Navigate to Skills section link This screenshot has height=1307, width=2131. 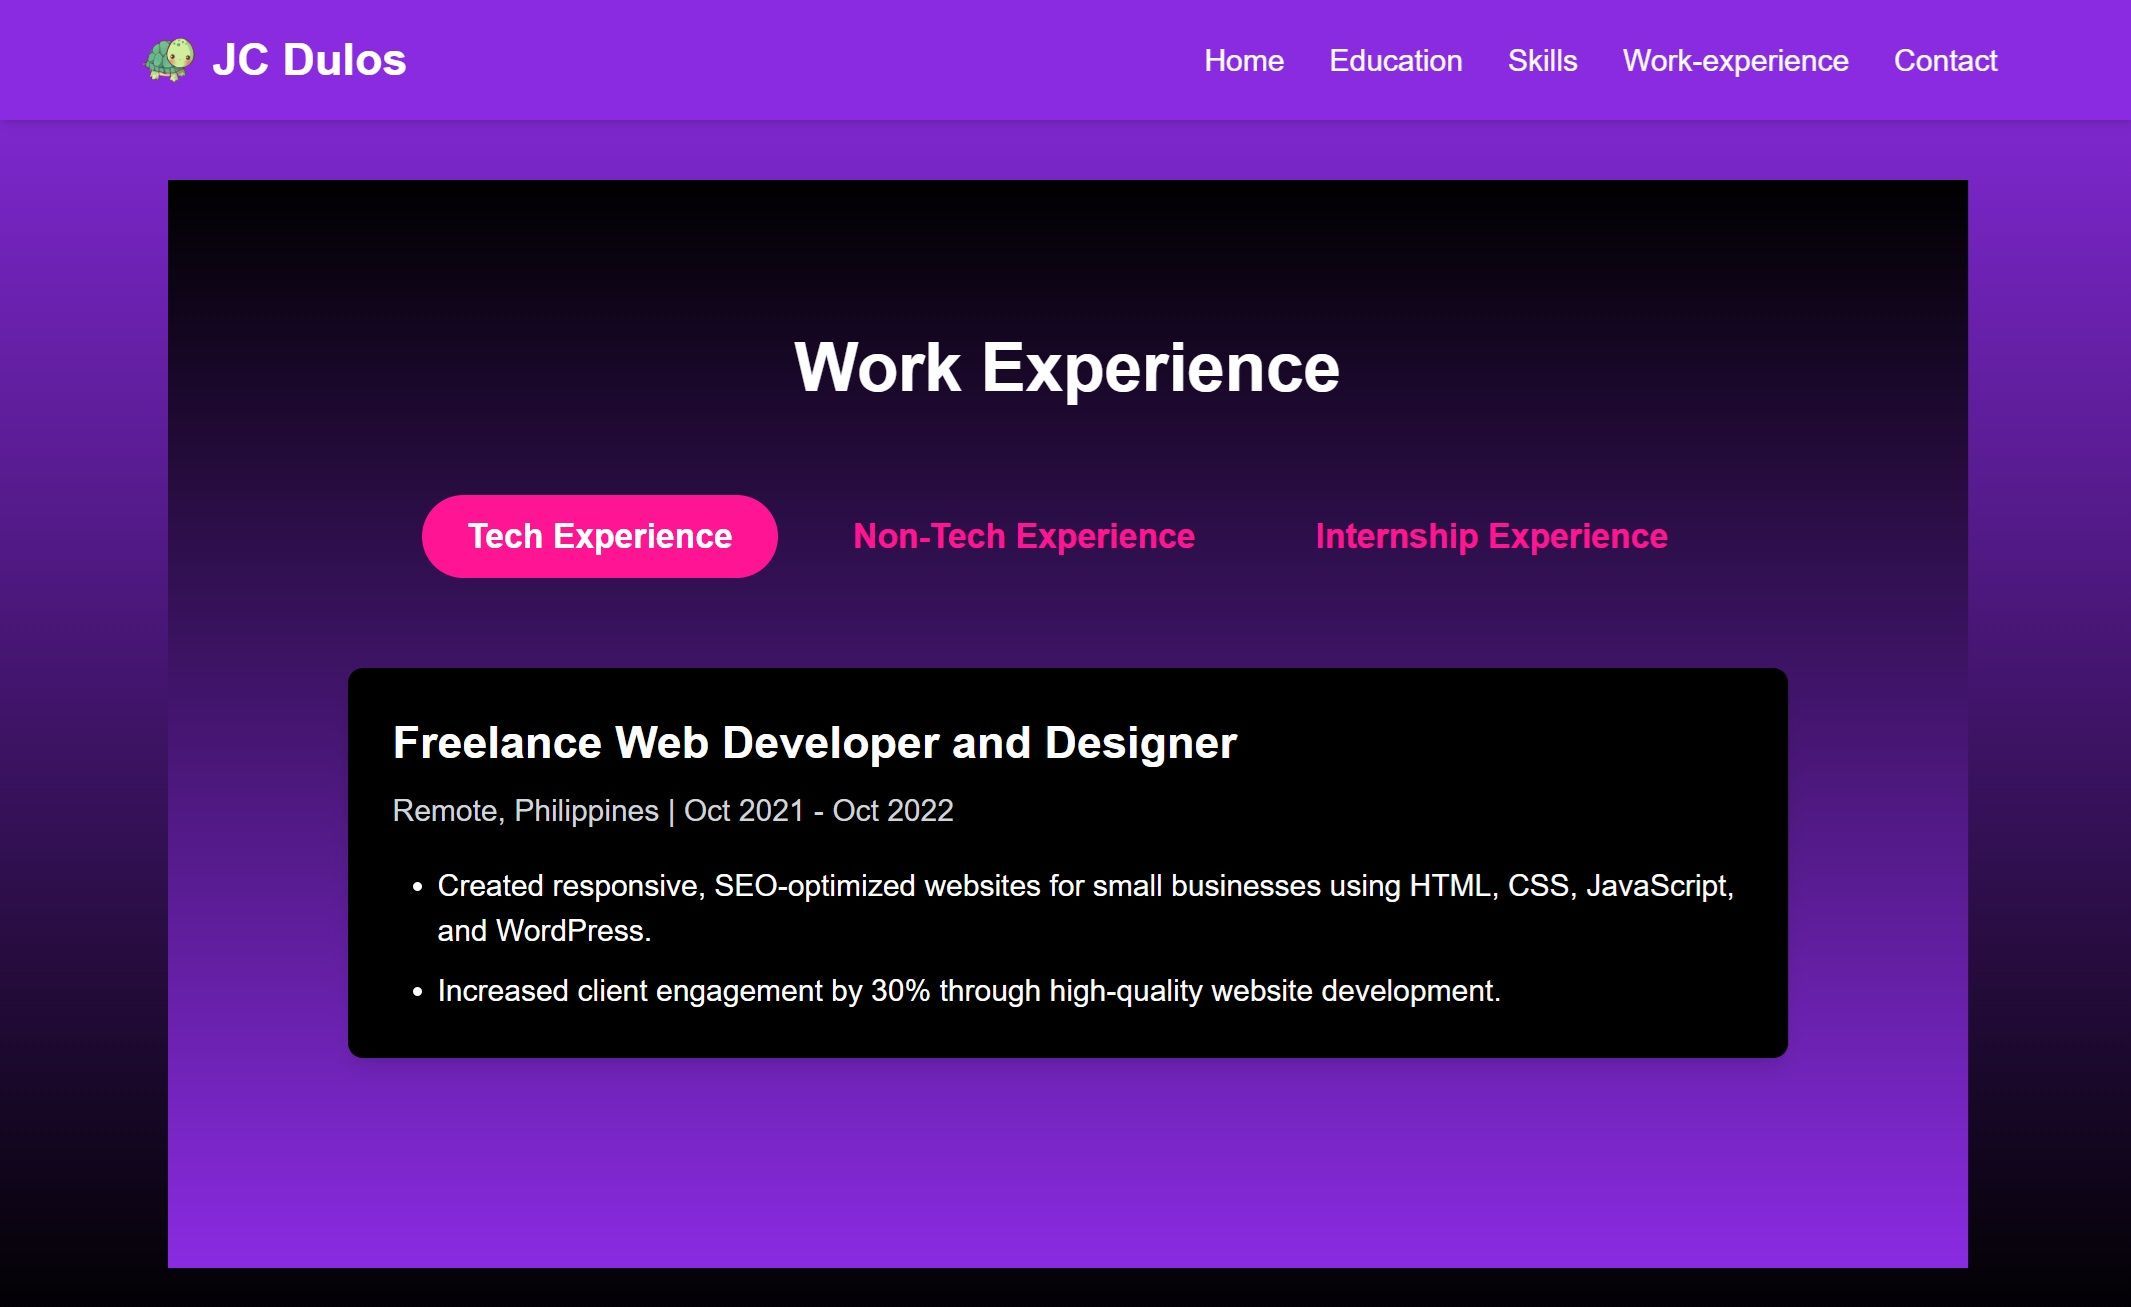[x=1542, y=61]
